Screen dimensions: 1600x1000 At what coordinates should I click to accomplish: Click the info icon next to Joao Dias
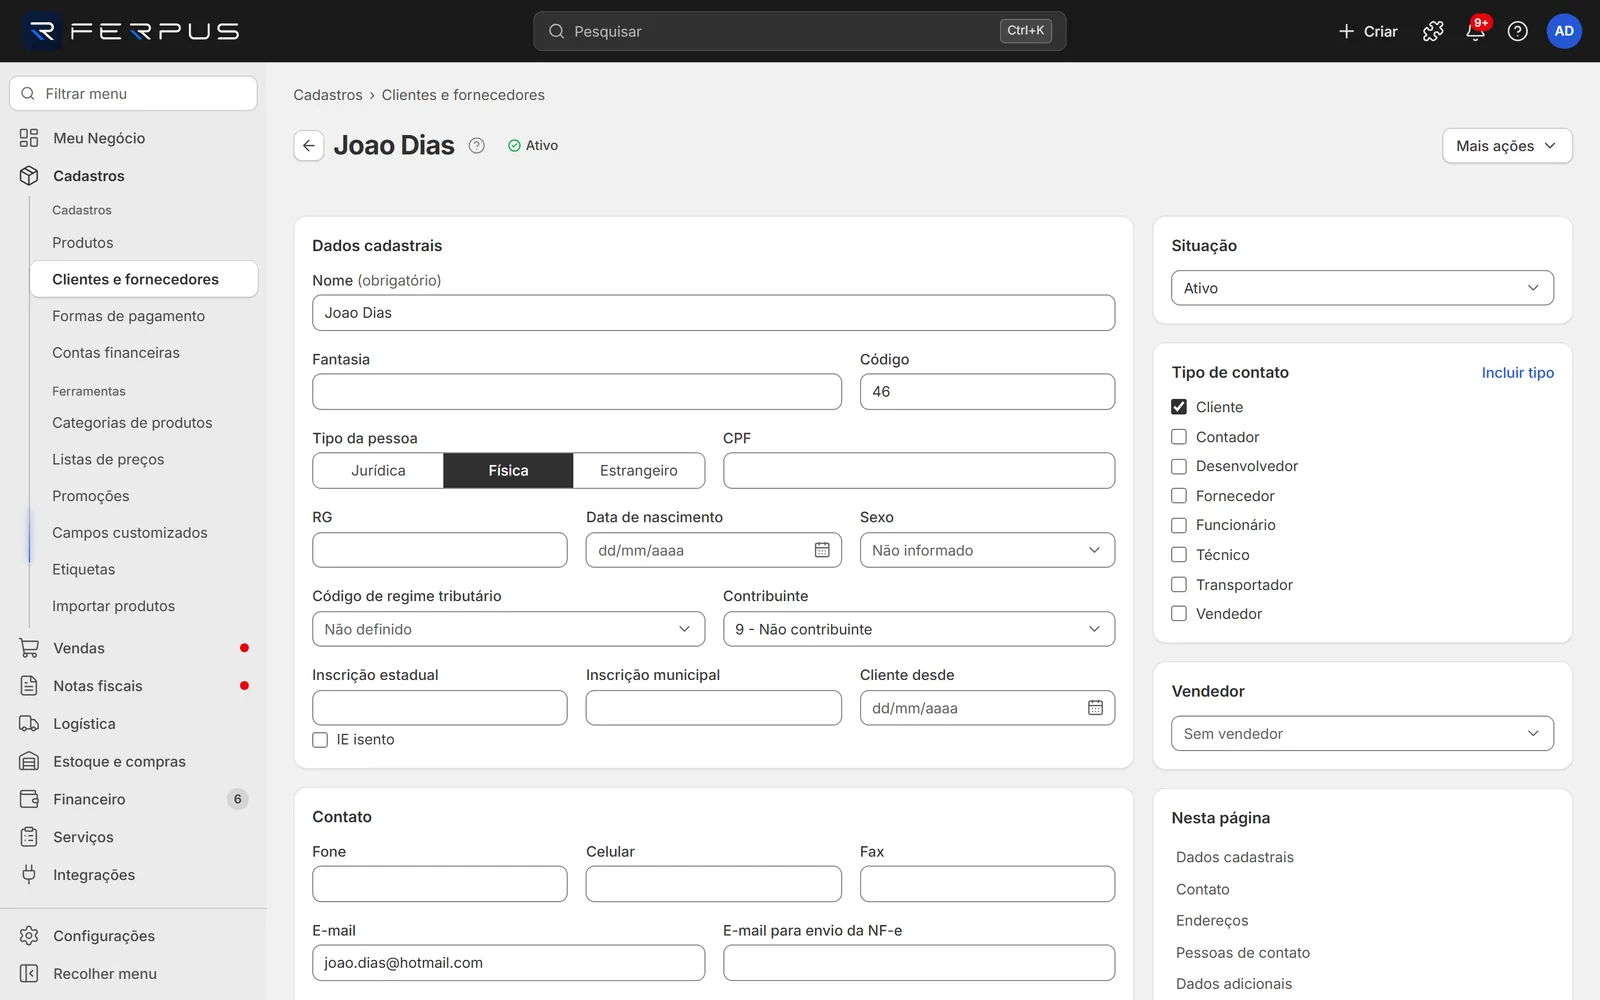[x=477, y=145]
